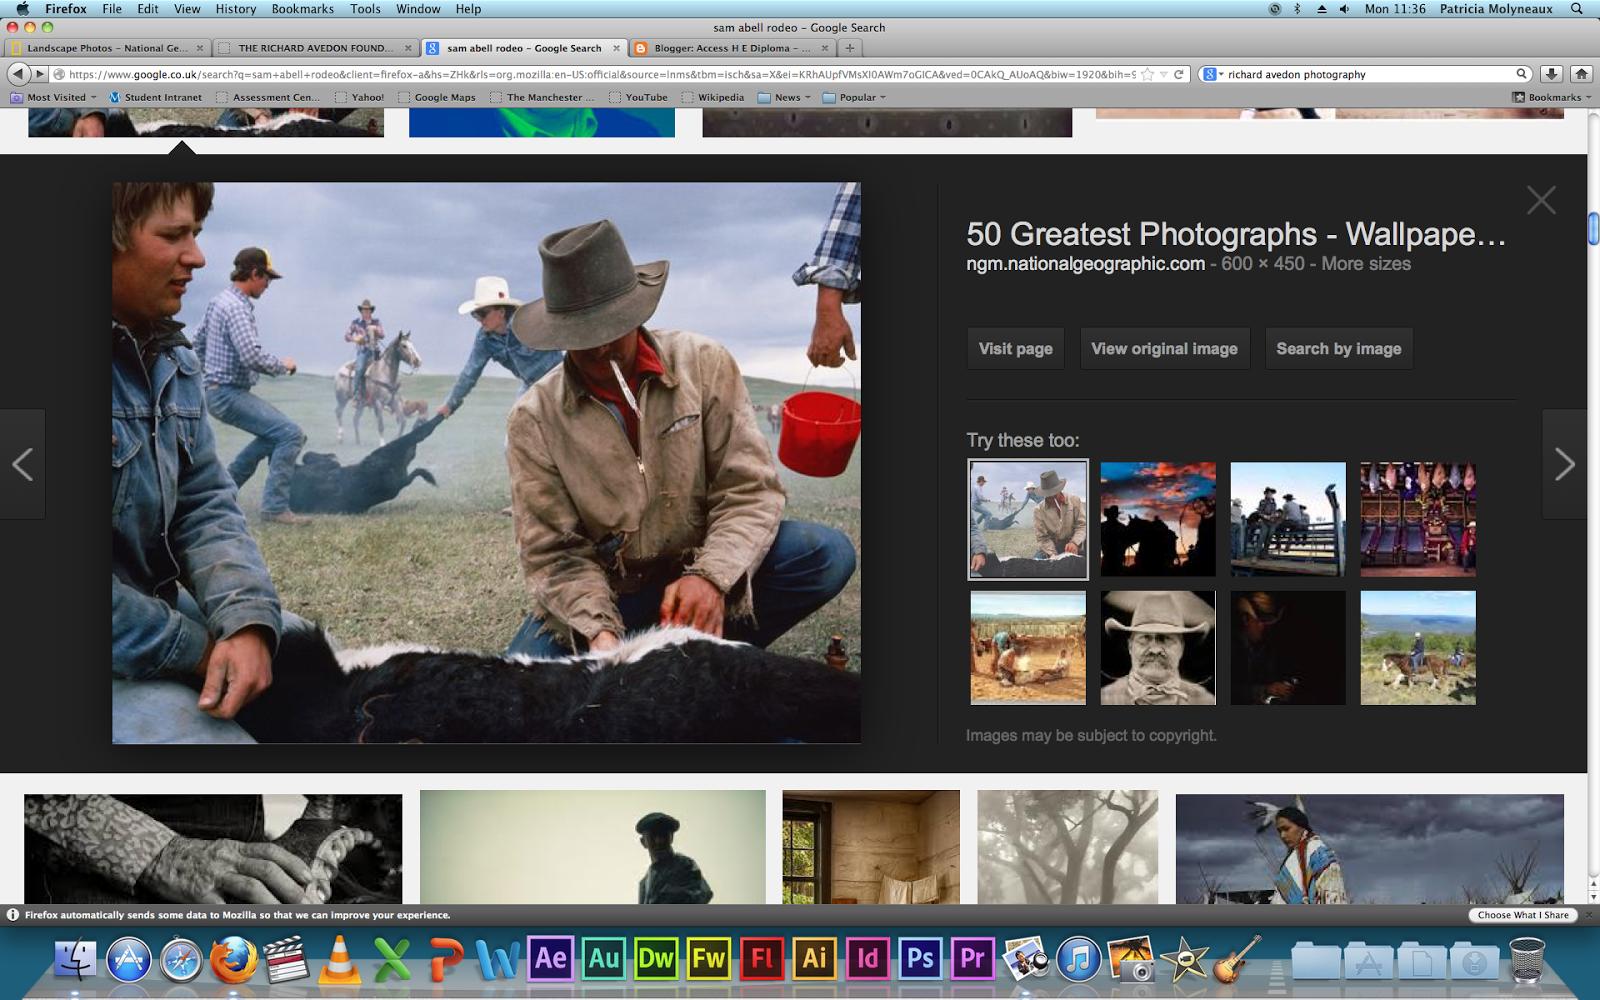1600x1000 pixels.
Task: Launch Adobe Premiere Pro from the Dock
Action: click(973, 959)
